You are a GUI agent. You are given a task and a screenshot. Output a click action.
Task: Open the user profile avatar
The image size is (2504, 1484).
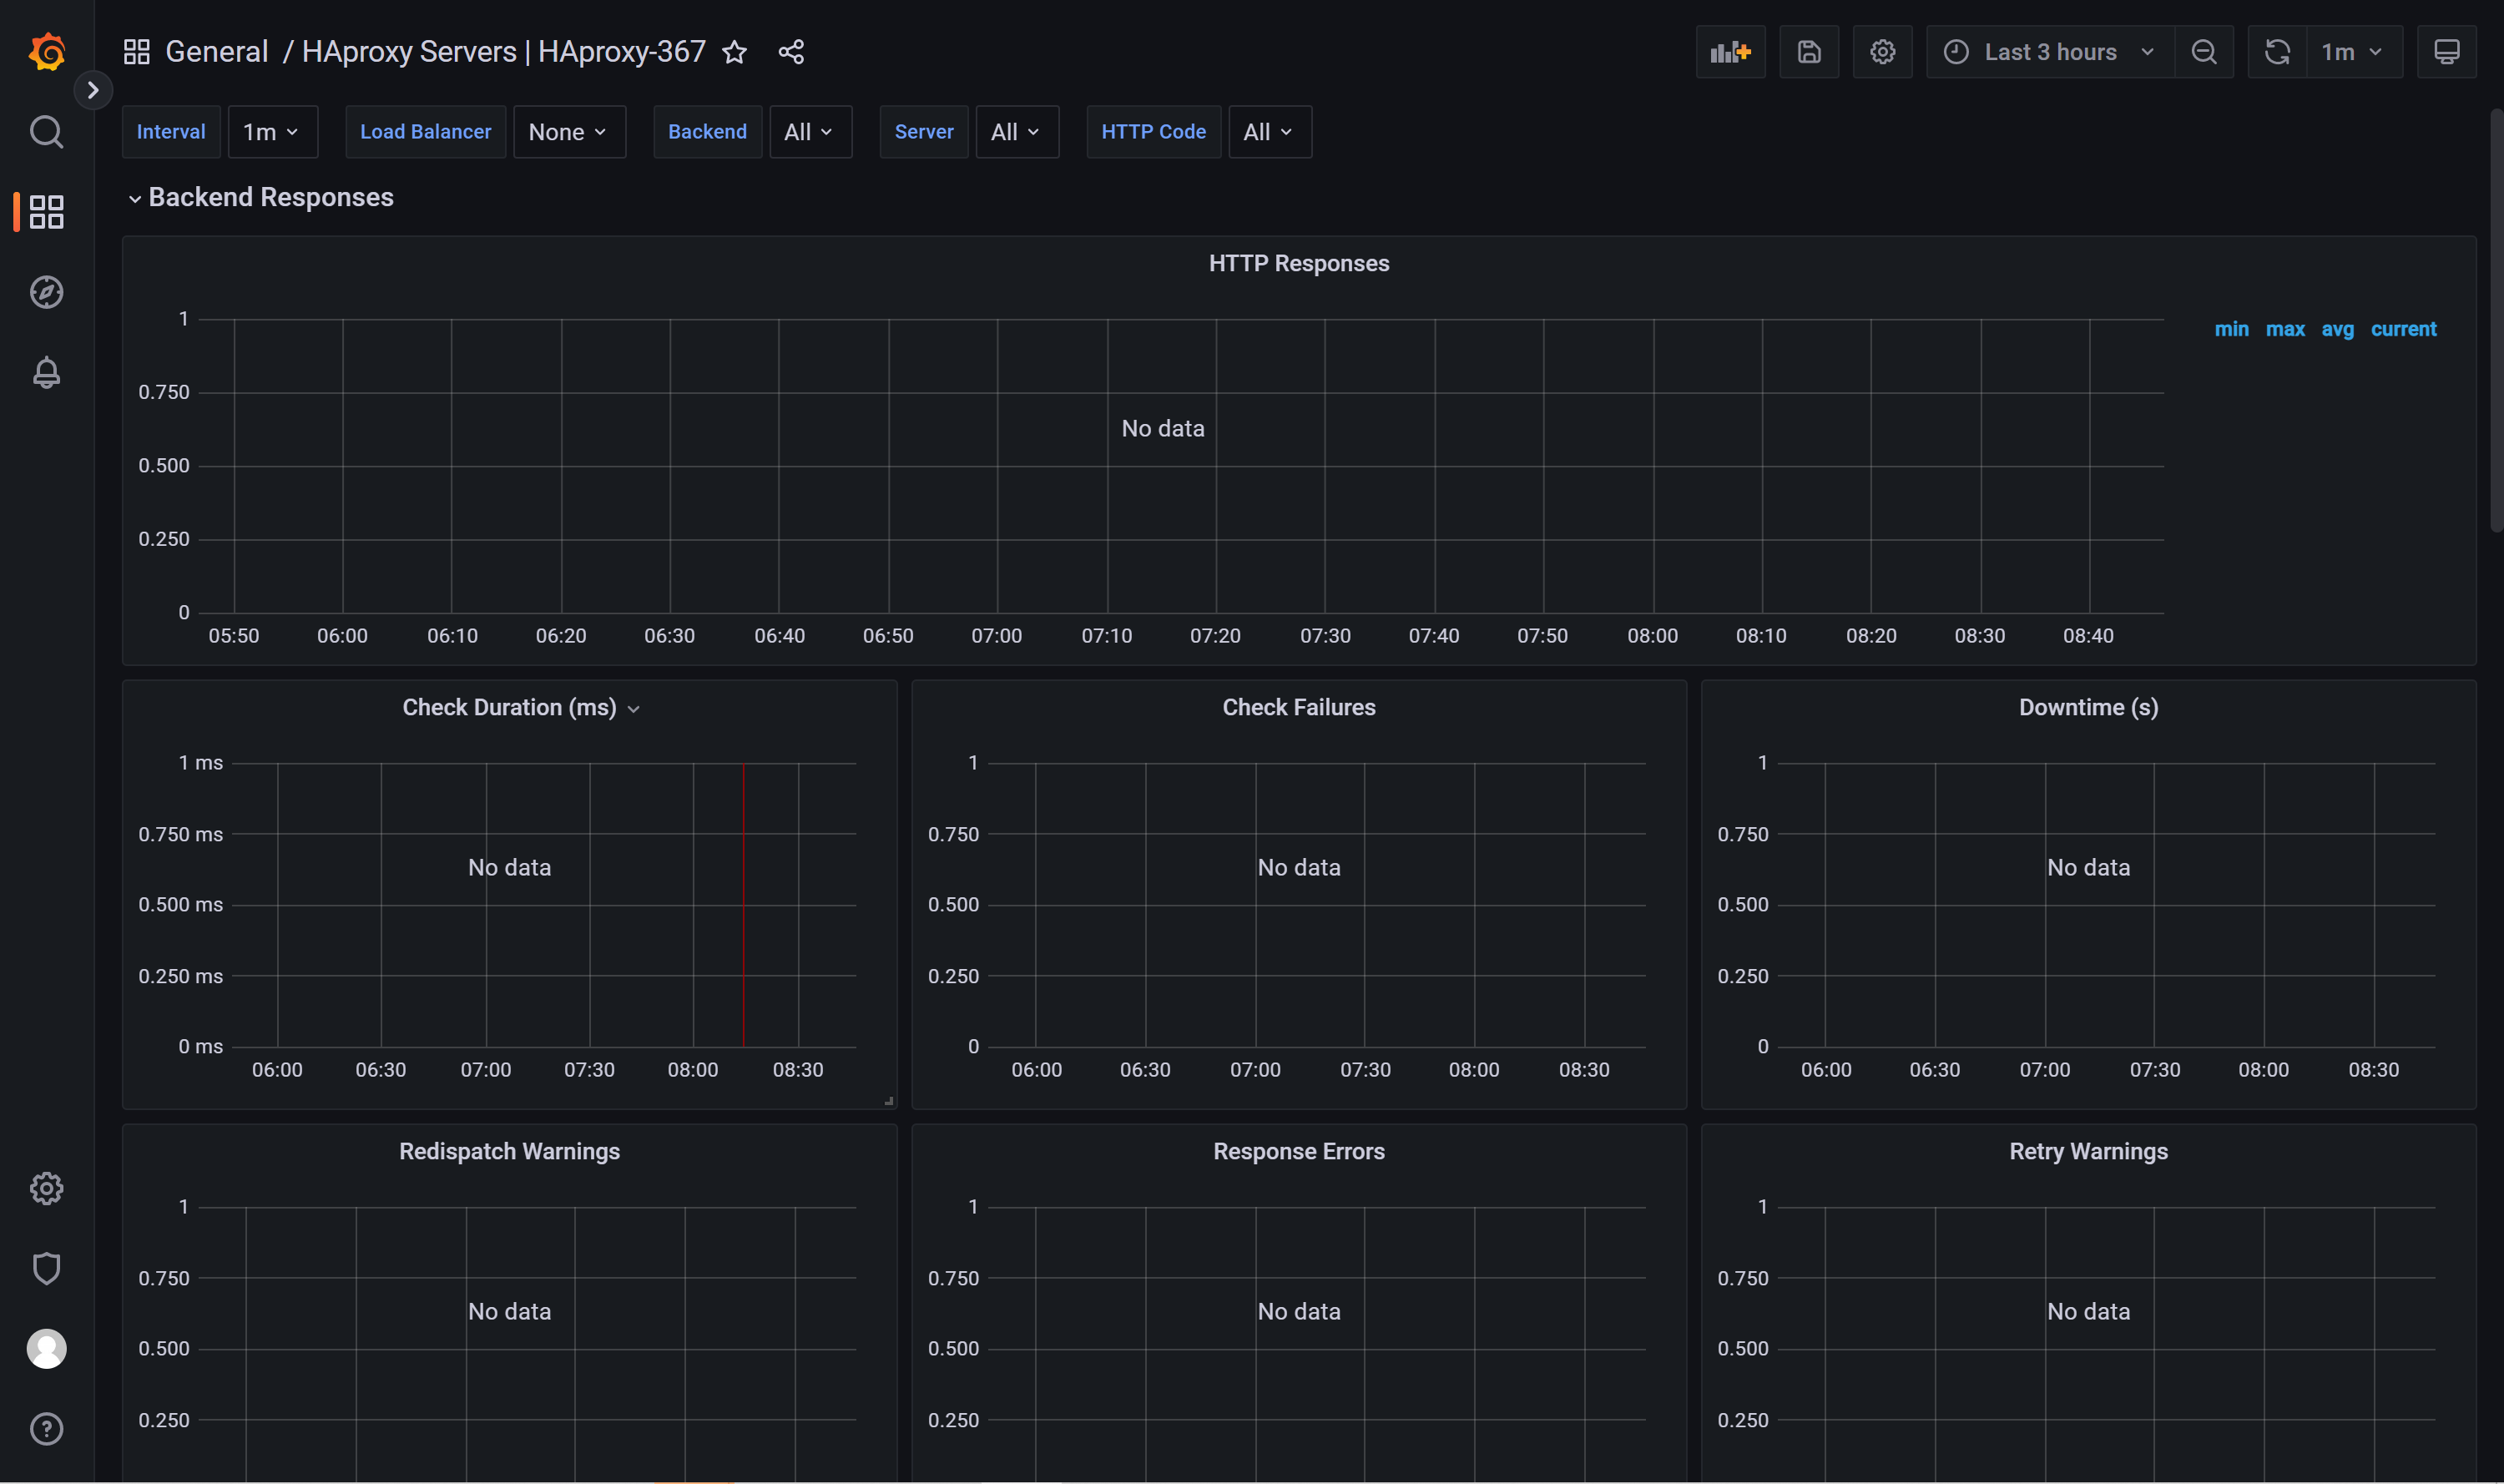click(x=47, y=1348)
